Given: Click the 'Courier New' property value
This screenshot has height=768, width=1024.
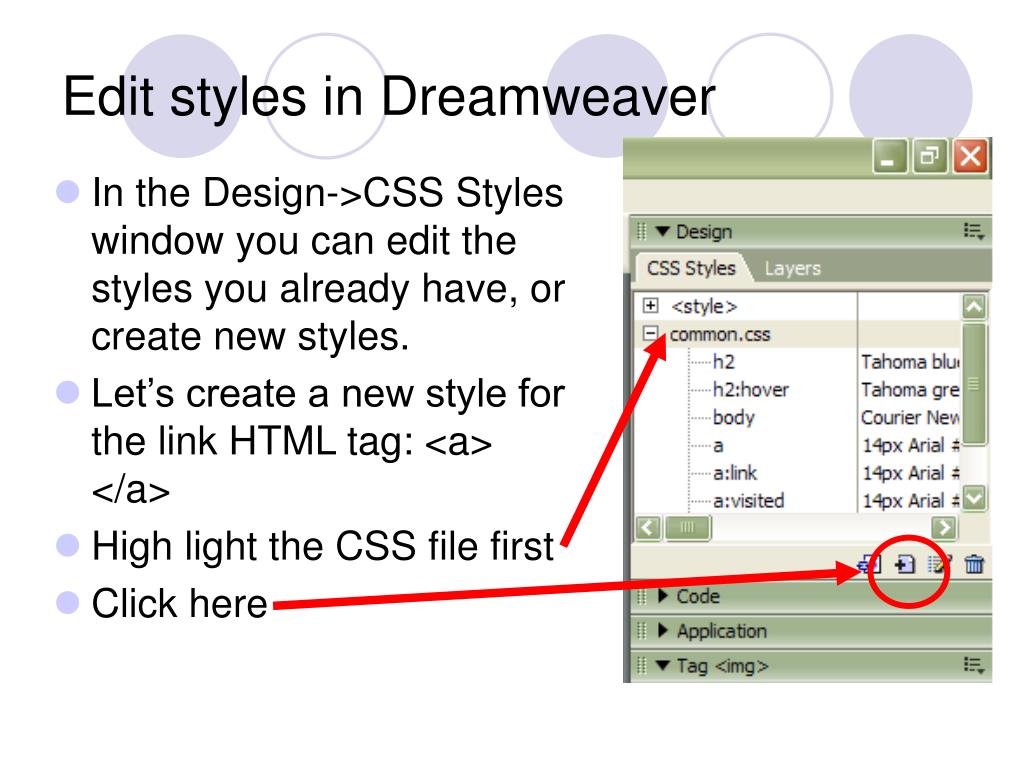Looking at the screenshot, I should [910, 417].
